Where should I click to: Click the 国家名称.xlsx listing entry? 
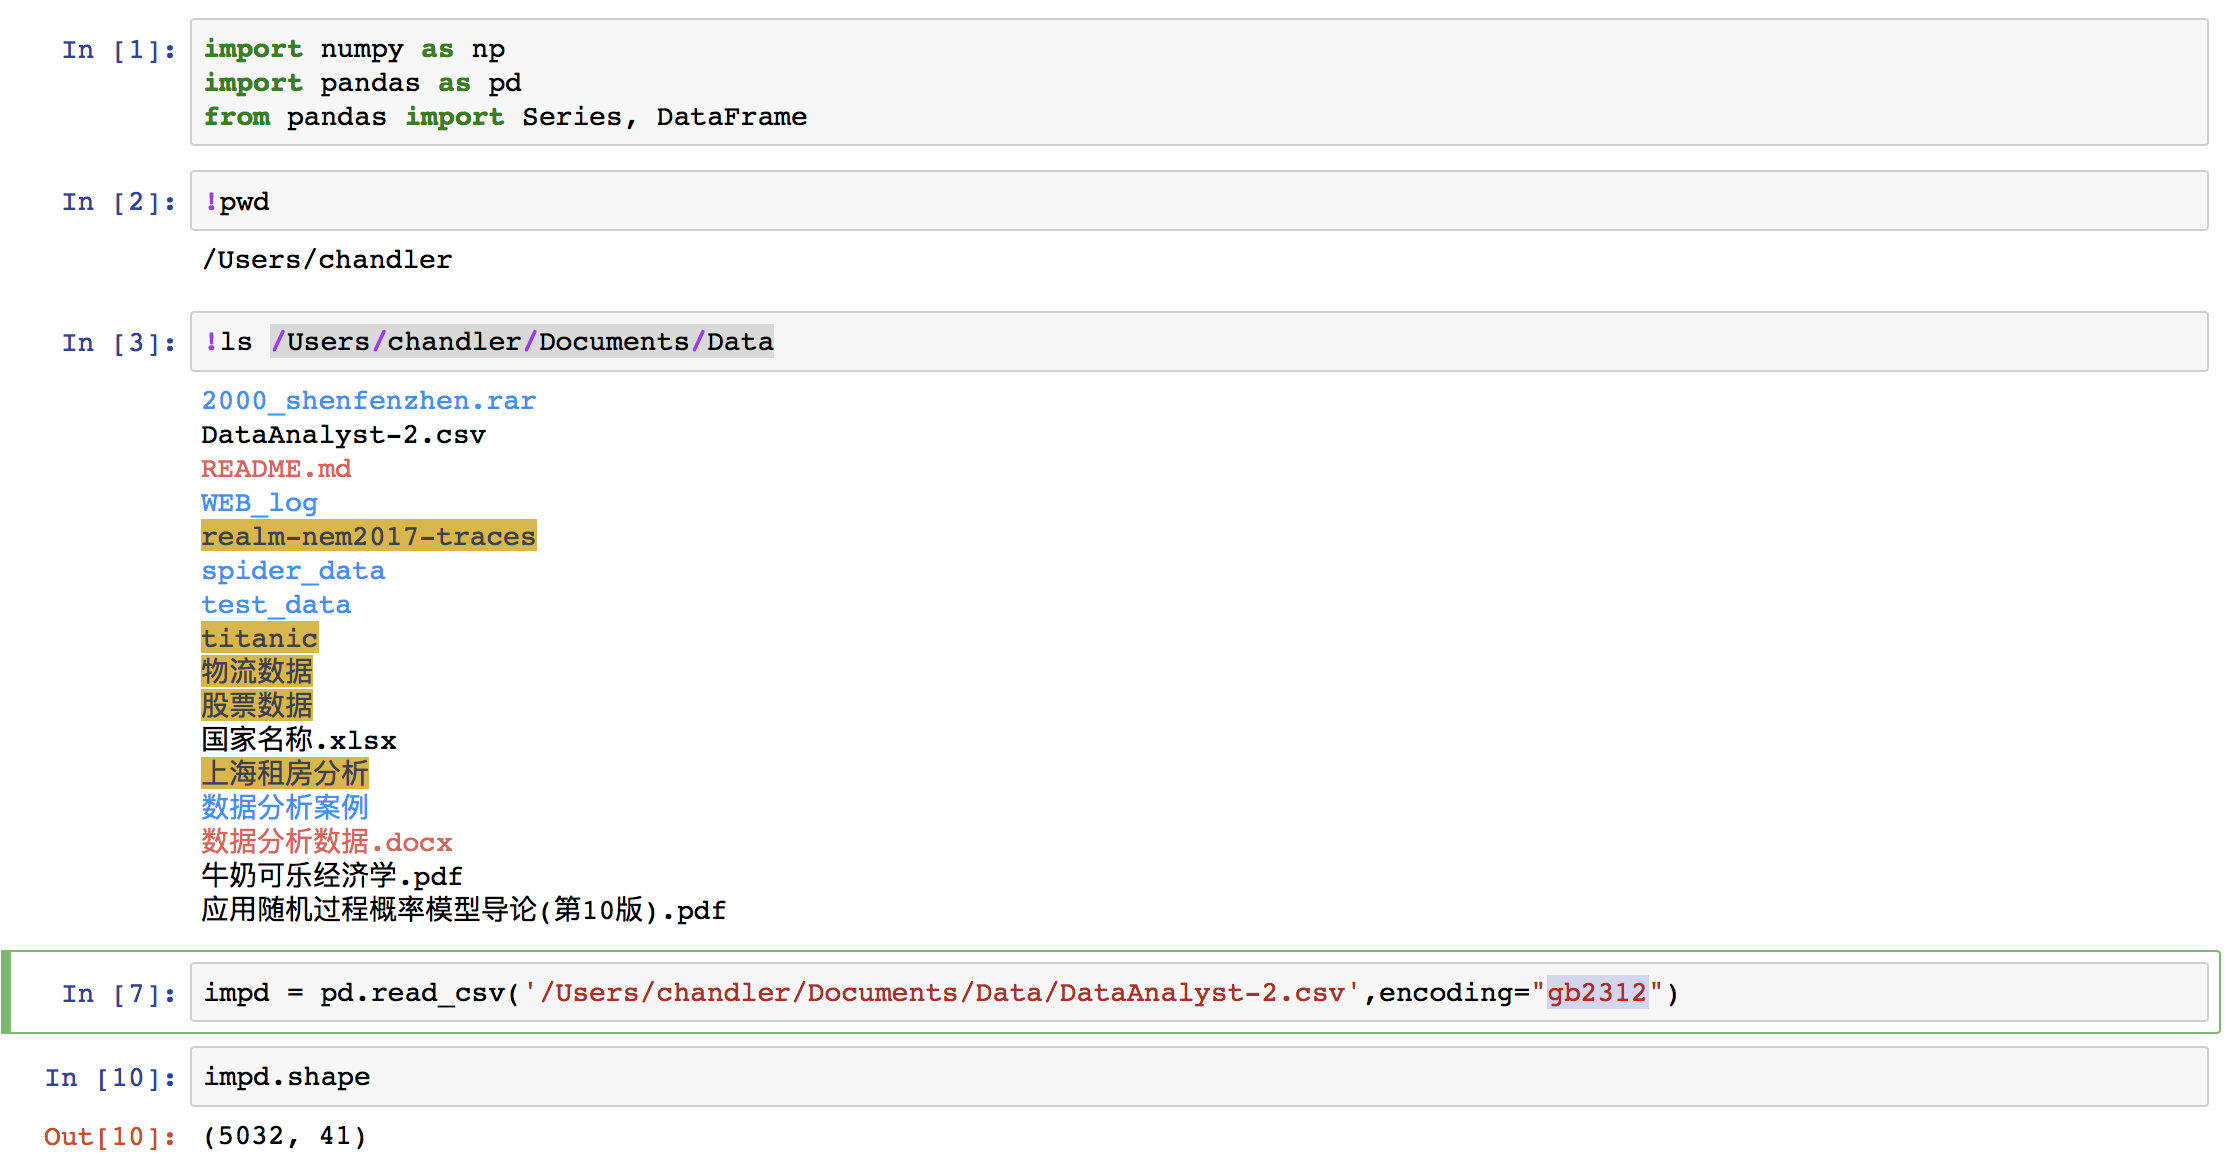(x=298, y=740)
